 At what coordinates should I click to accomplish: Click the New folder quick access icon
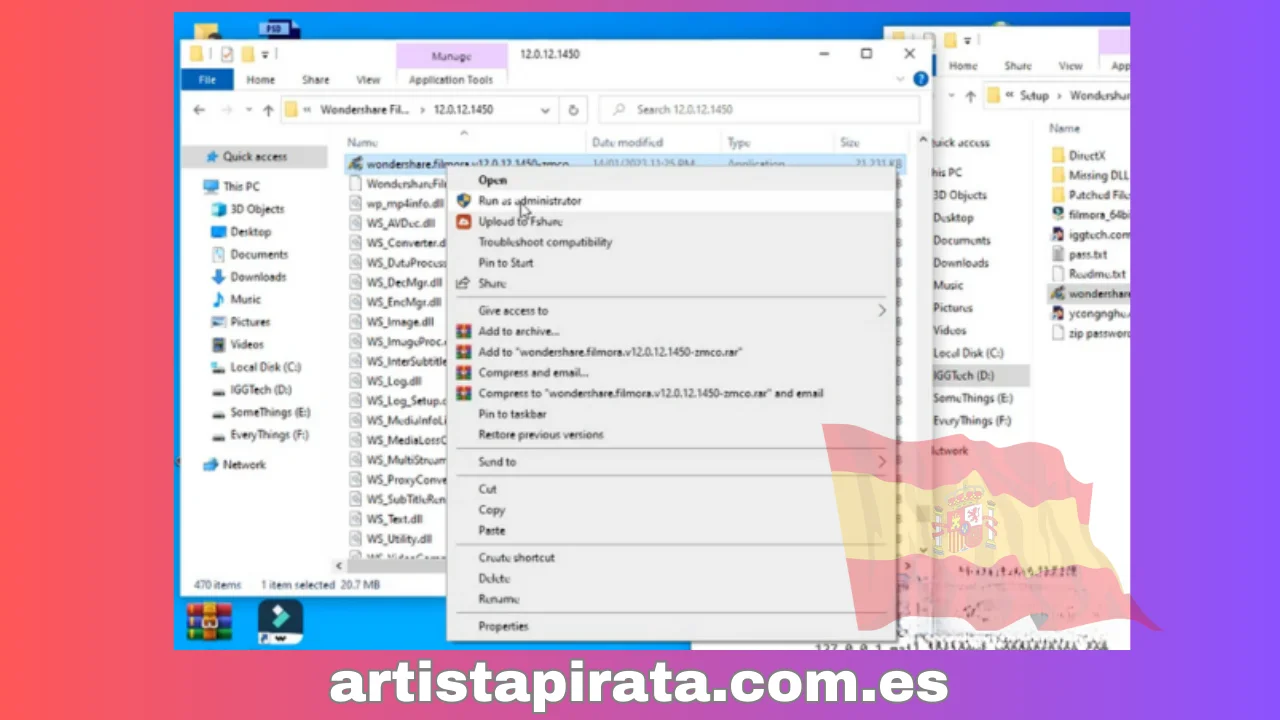(247, 54)
